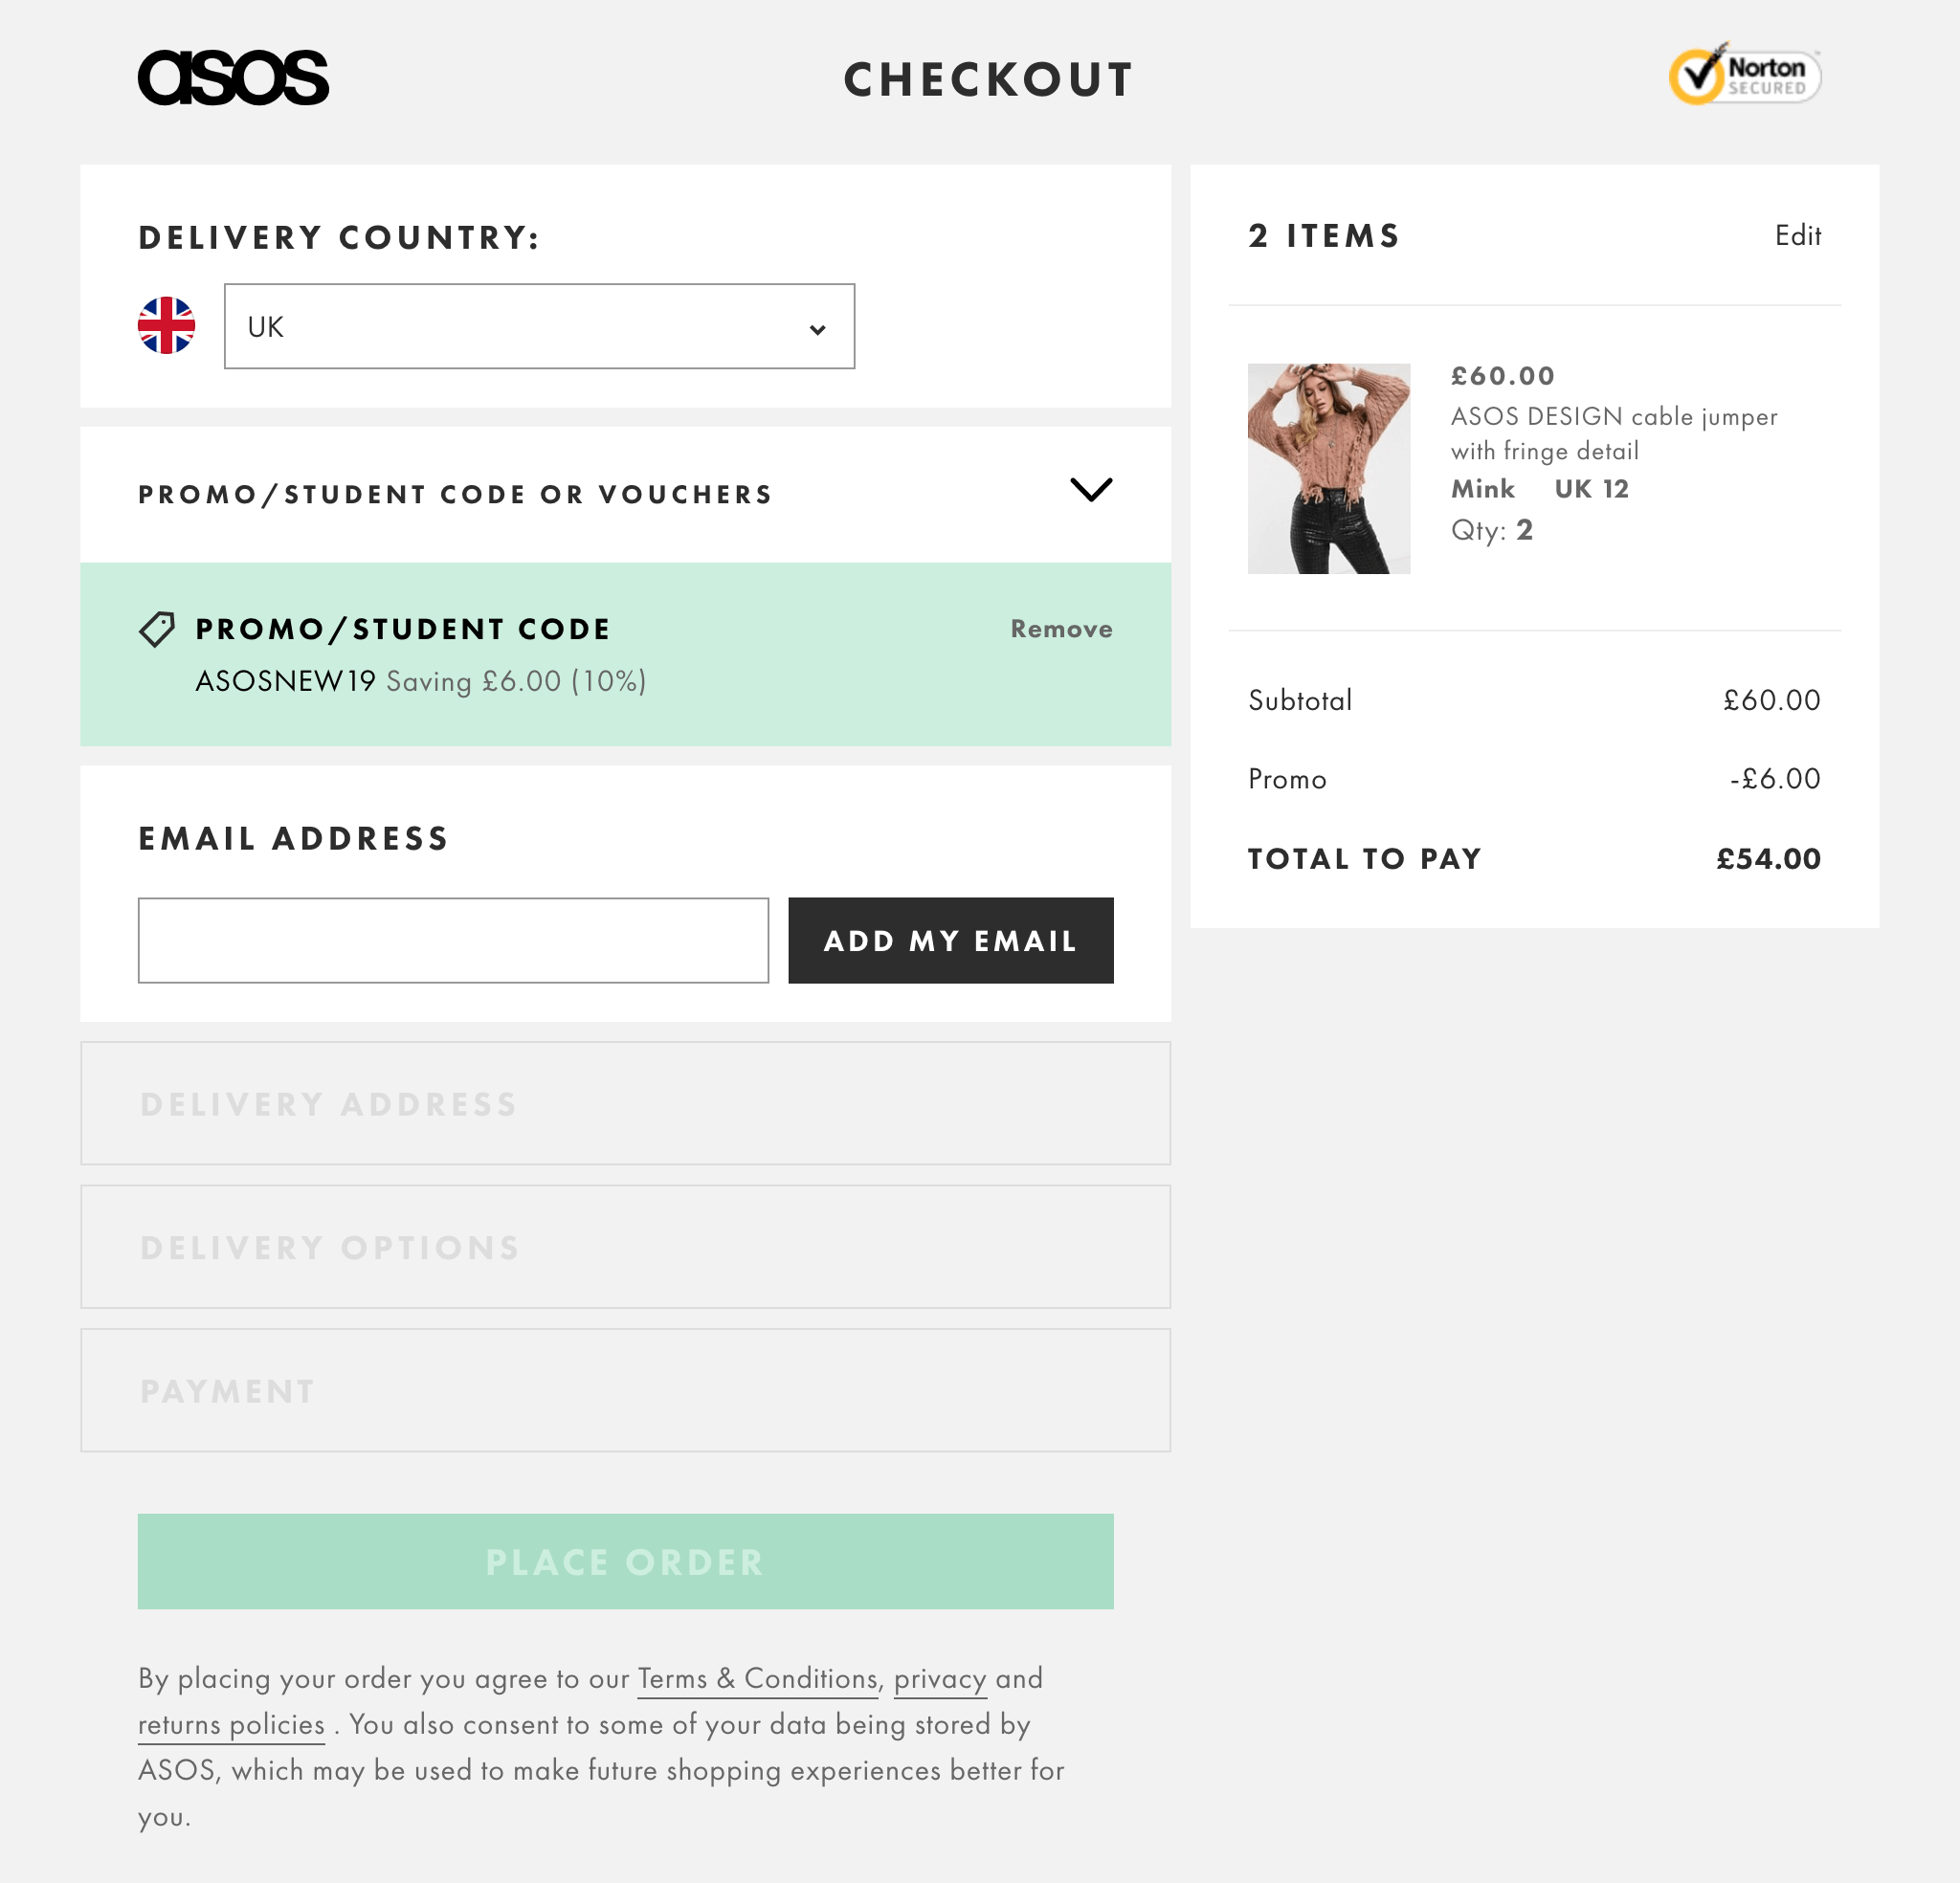Screen dimensions: 1960x1883
Task: Open the Terms & Conditions link
Action: (x=756, y=1680)
